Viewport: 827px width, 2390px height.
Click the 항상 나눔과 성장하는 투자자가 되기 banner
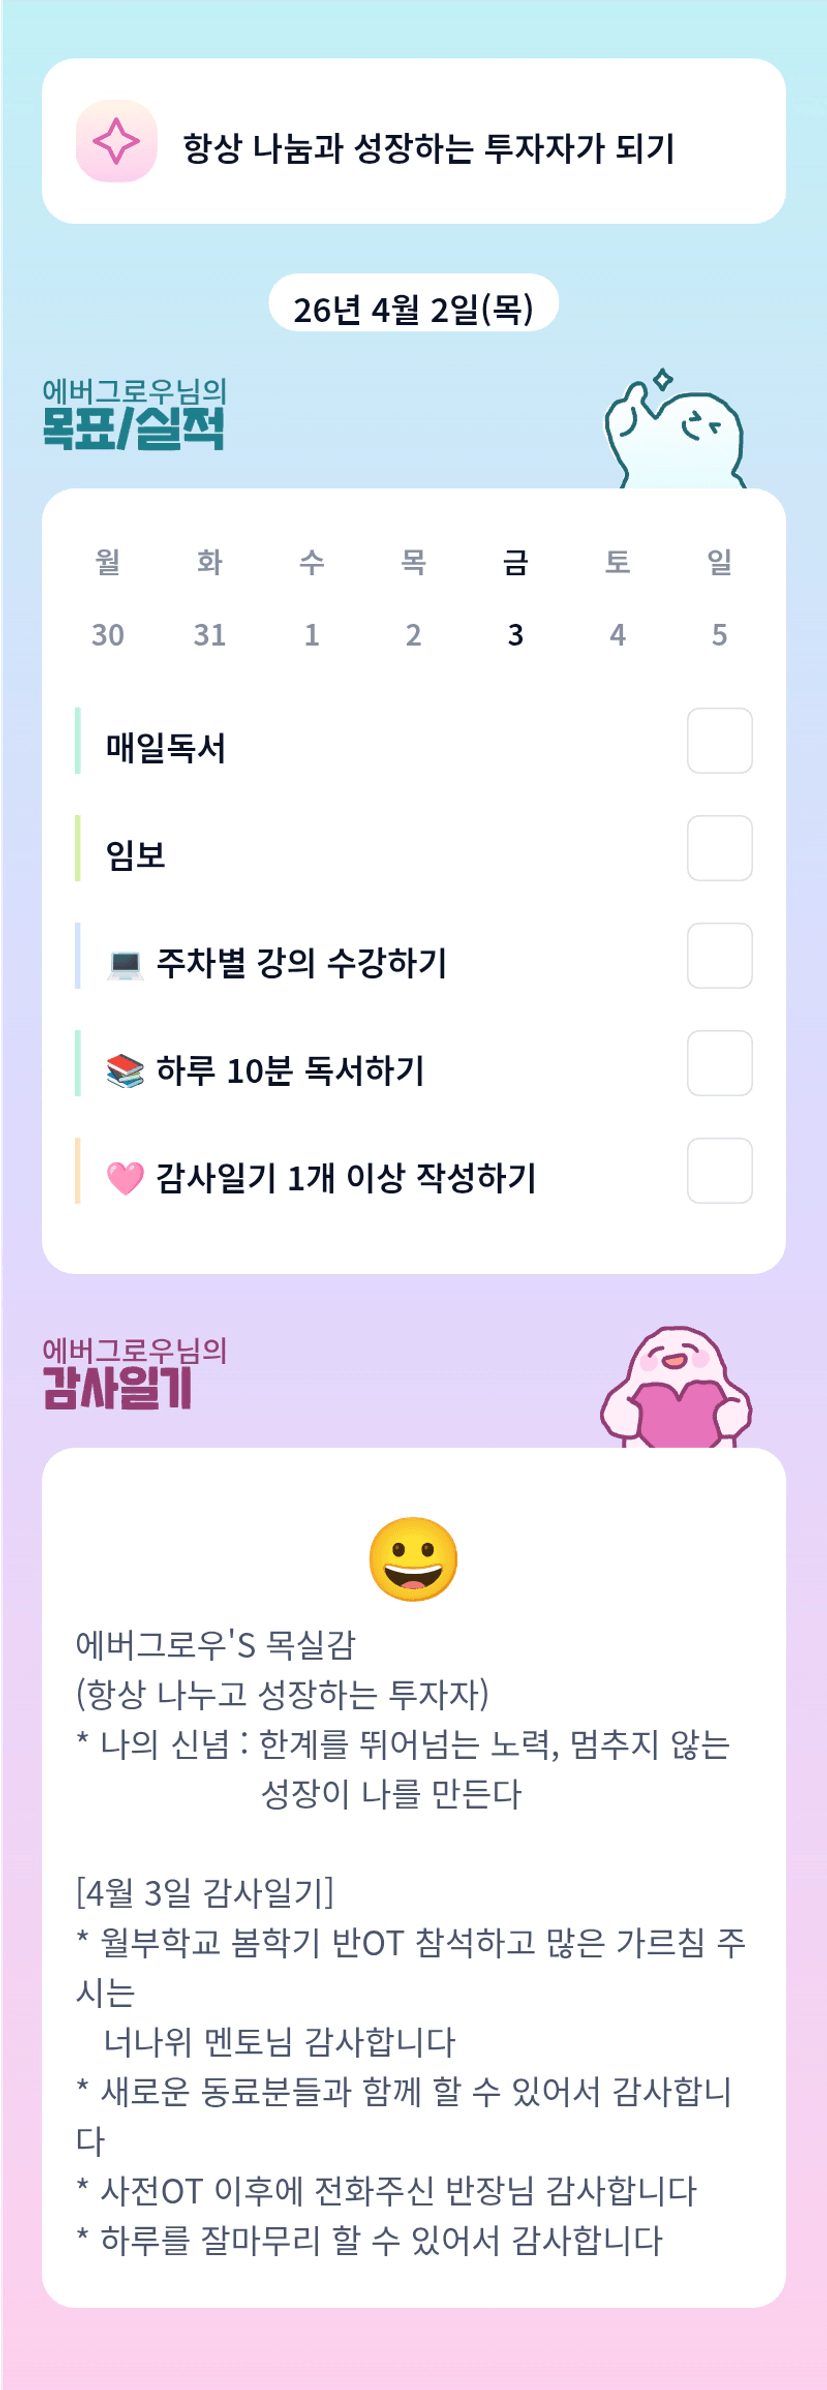[428, 148]
